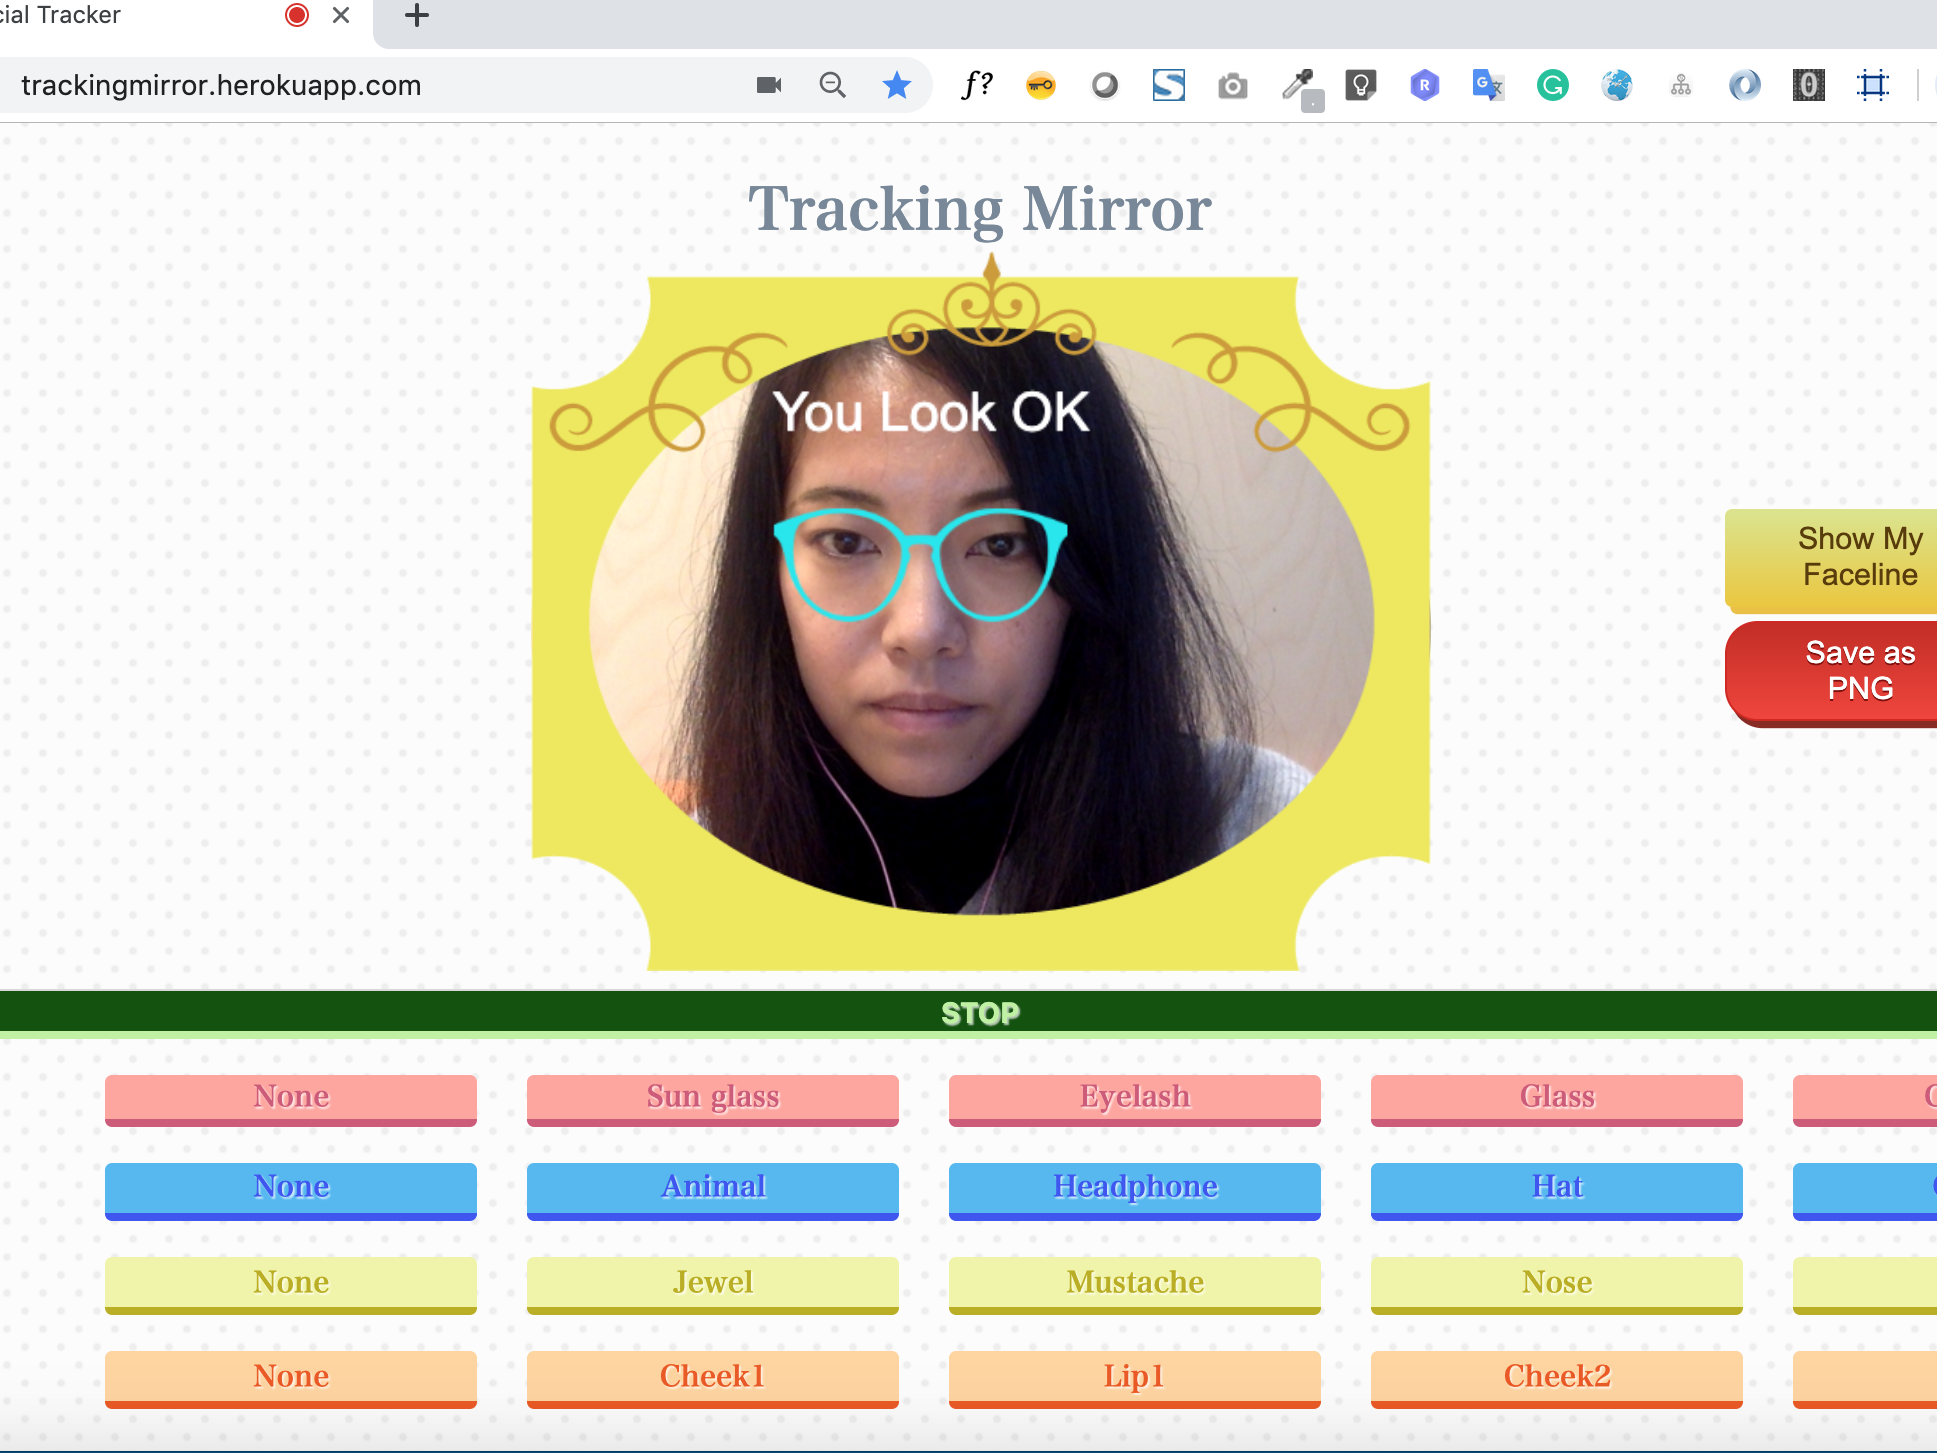Image resolution: width=1937 pixels, height=1453 pixels.
Task: Click the grey ring circle extension icon
Action: [x=1105, y=85]
